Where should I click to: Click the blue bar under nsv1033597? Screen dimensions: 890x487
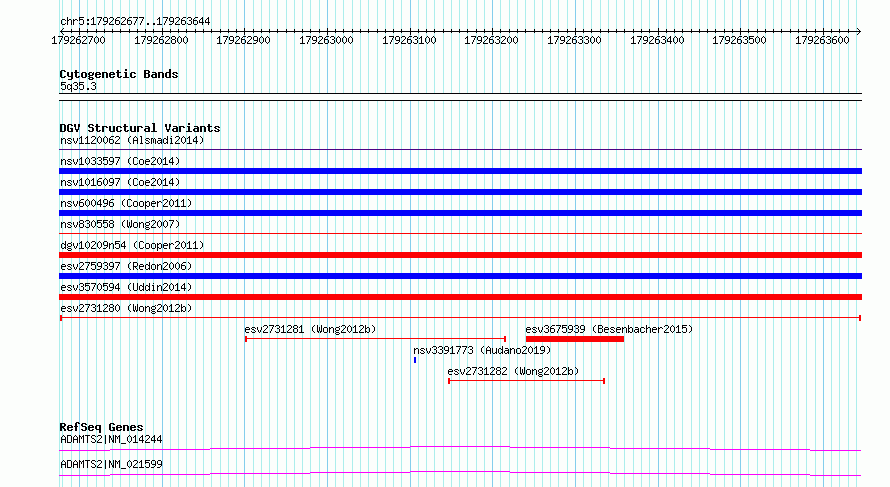[x=460, y=171]
